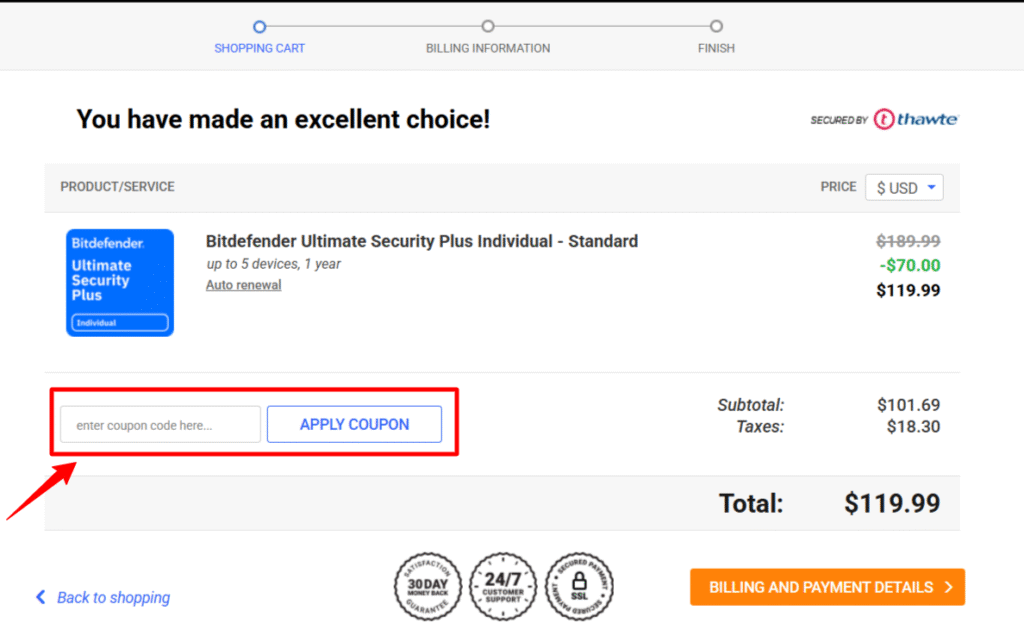
Task: Select the Shopping Cart step label
Action: click(260, 48)
